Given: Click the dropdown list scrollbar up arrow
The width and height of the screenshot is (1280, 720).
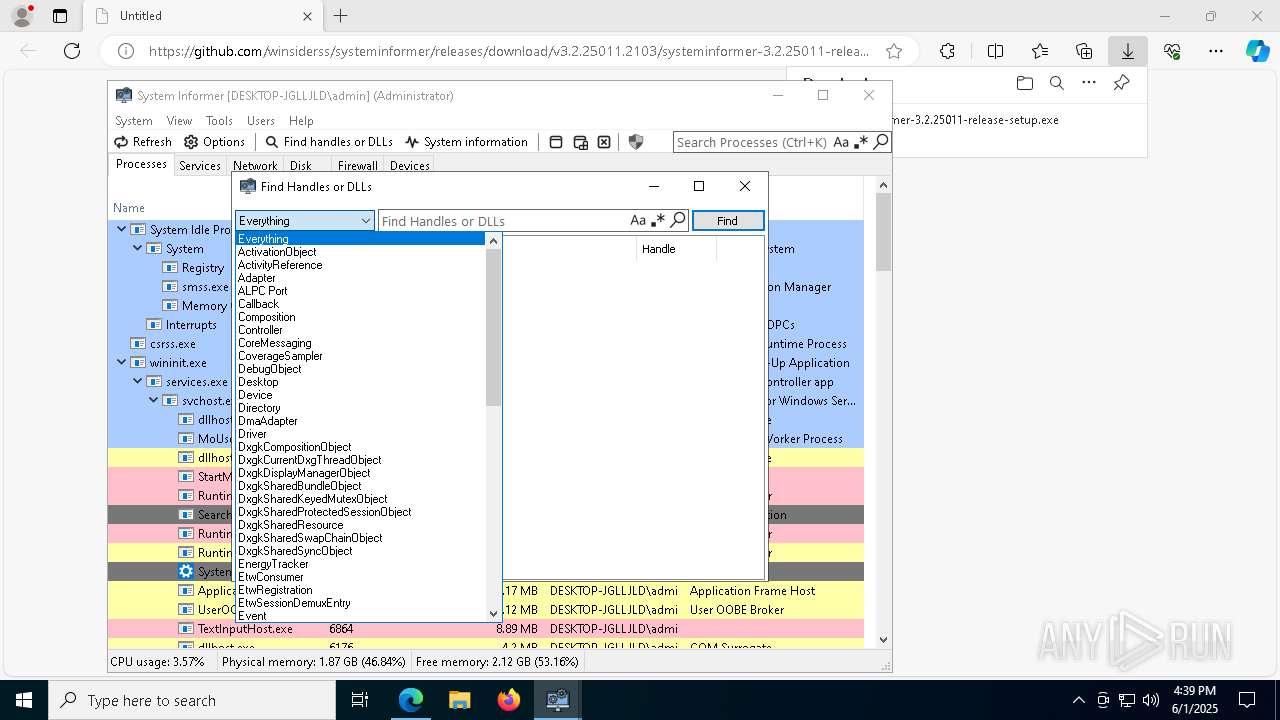Looking at the screenshot, I should pos(493,241).
